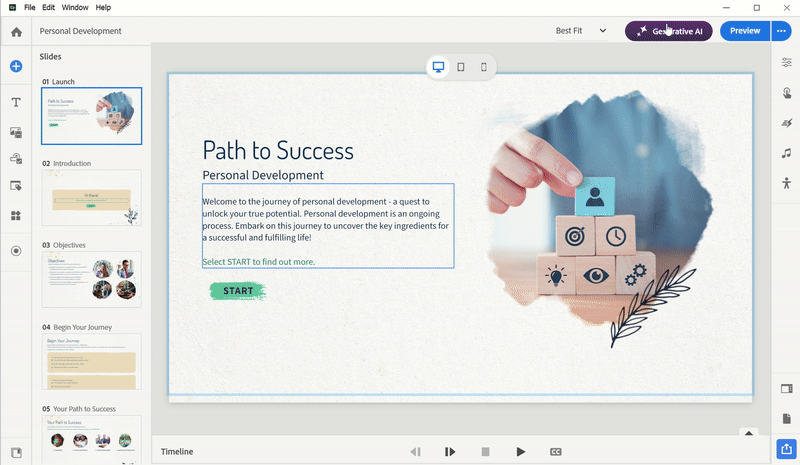Open the File menu
The height and width of the screenshot is (465, 800).
coord(29,7)
